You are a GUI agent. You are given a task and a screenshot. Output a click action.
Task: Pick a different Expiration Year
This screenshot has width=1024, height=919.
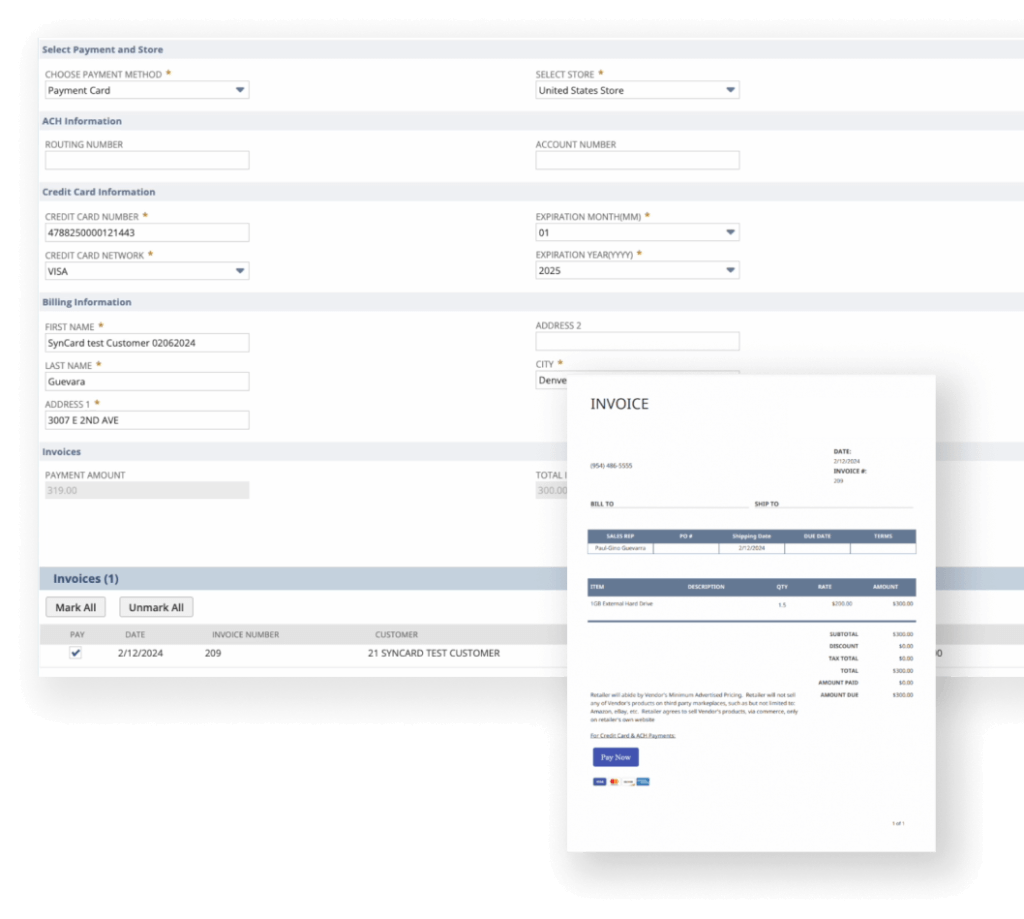pos(637,271)
